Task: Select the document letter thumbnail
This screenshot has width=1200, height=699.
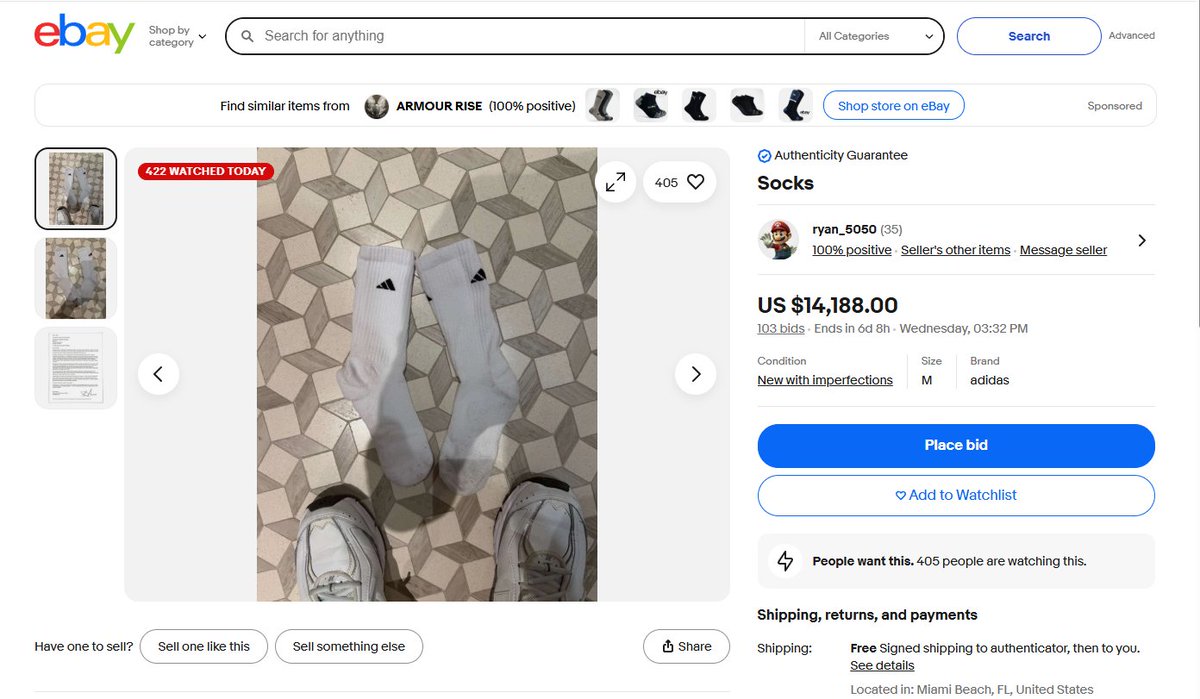Action: 76,368
